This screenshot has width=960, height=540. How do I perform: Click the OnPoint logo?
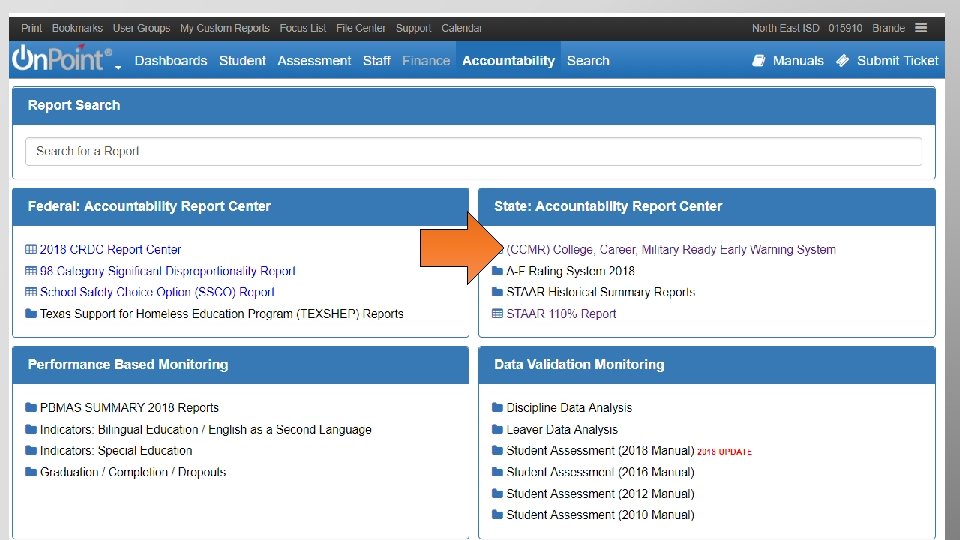tap(62, 58)
